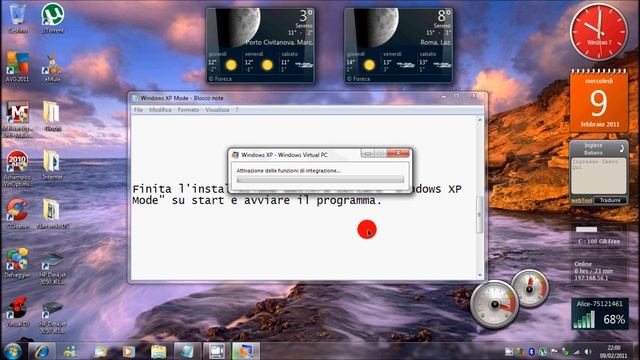The width and height of the screenshot is (640, 360).
Task: Click the Traduce button in translator gadget
Action: (610, 200)
